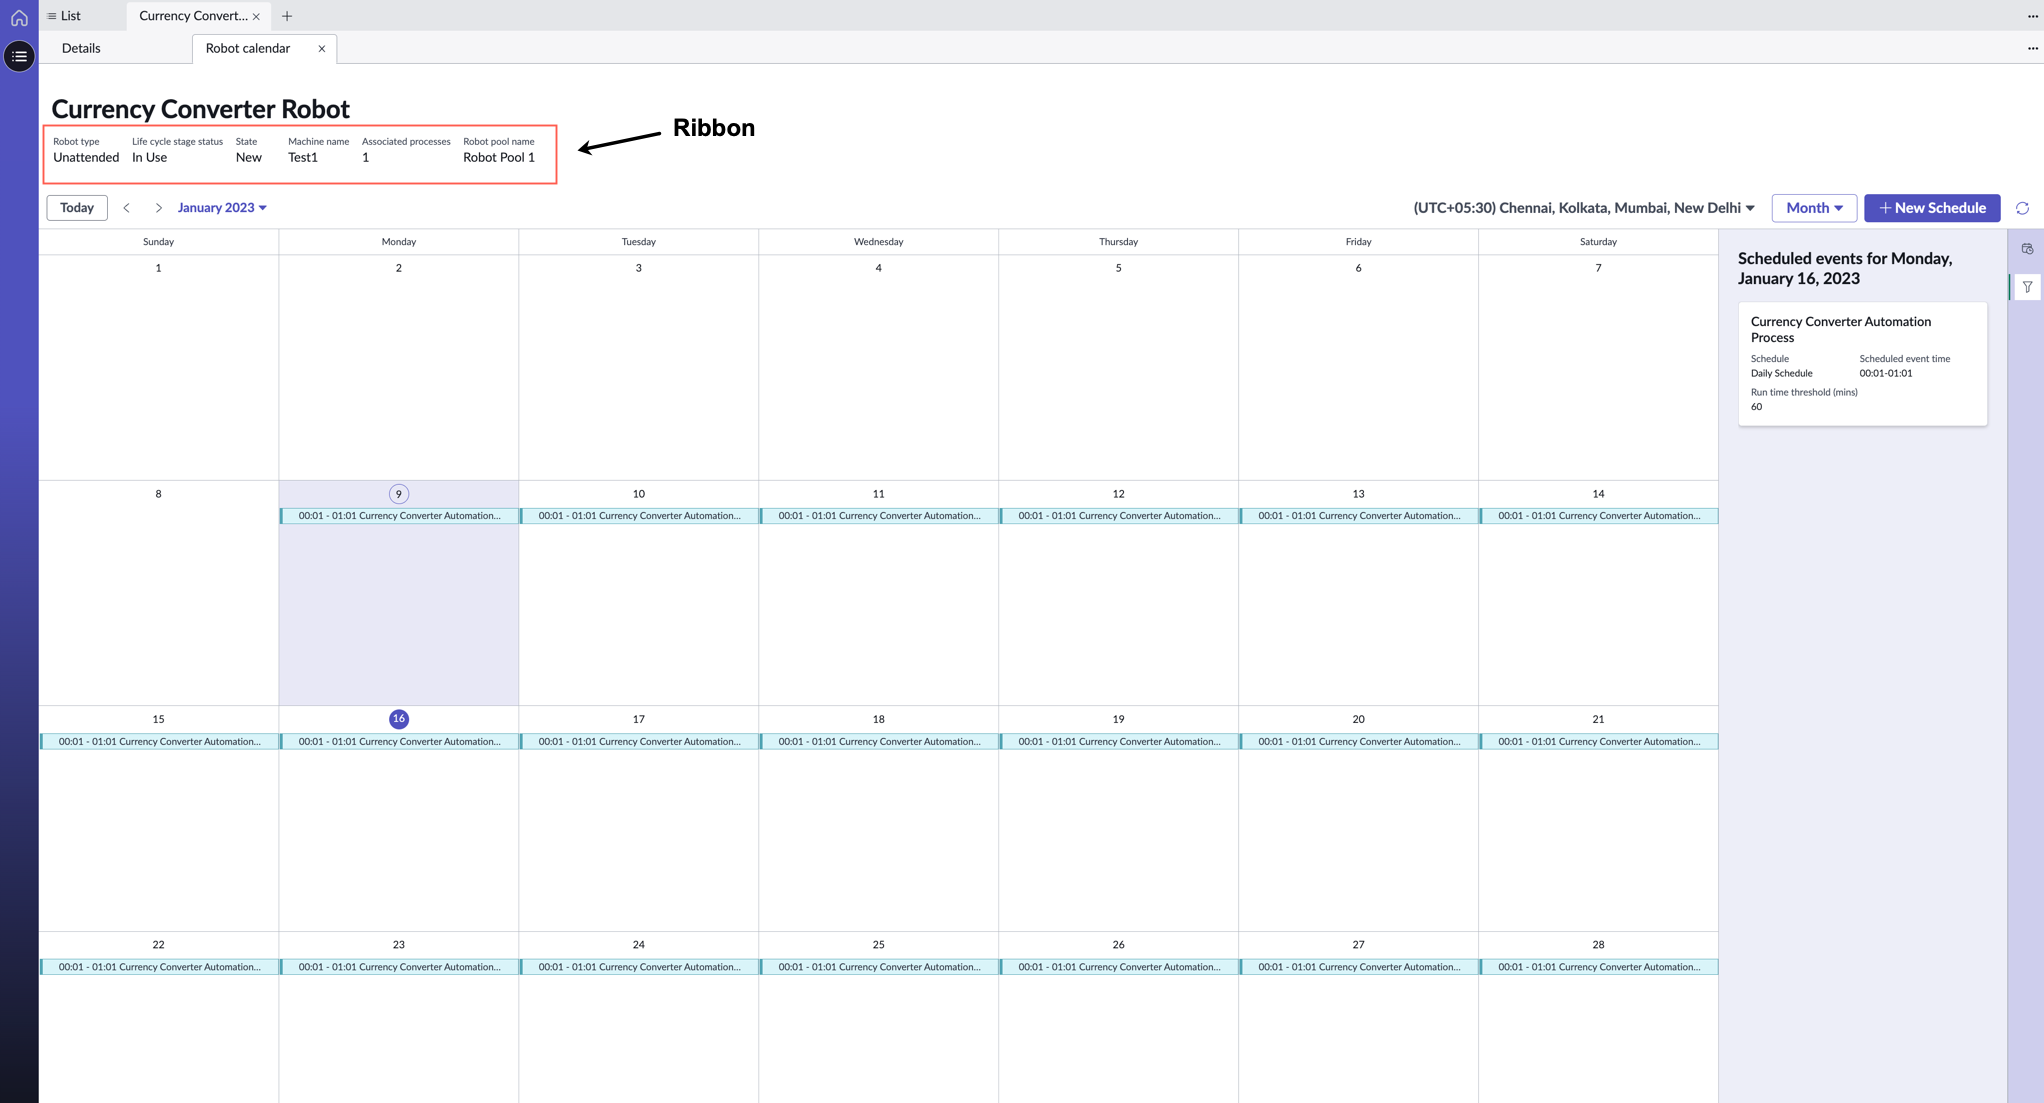Open the scheduled event on Tuesday the 17th

[639, 742]
